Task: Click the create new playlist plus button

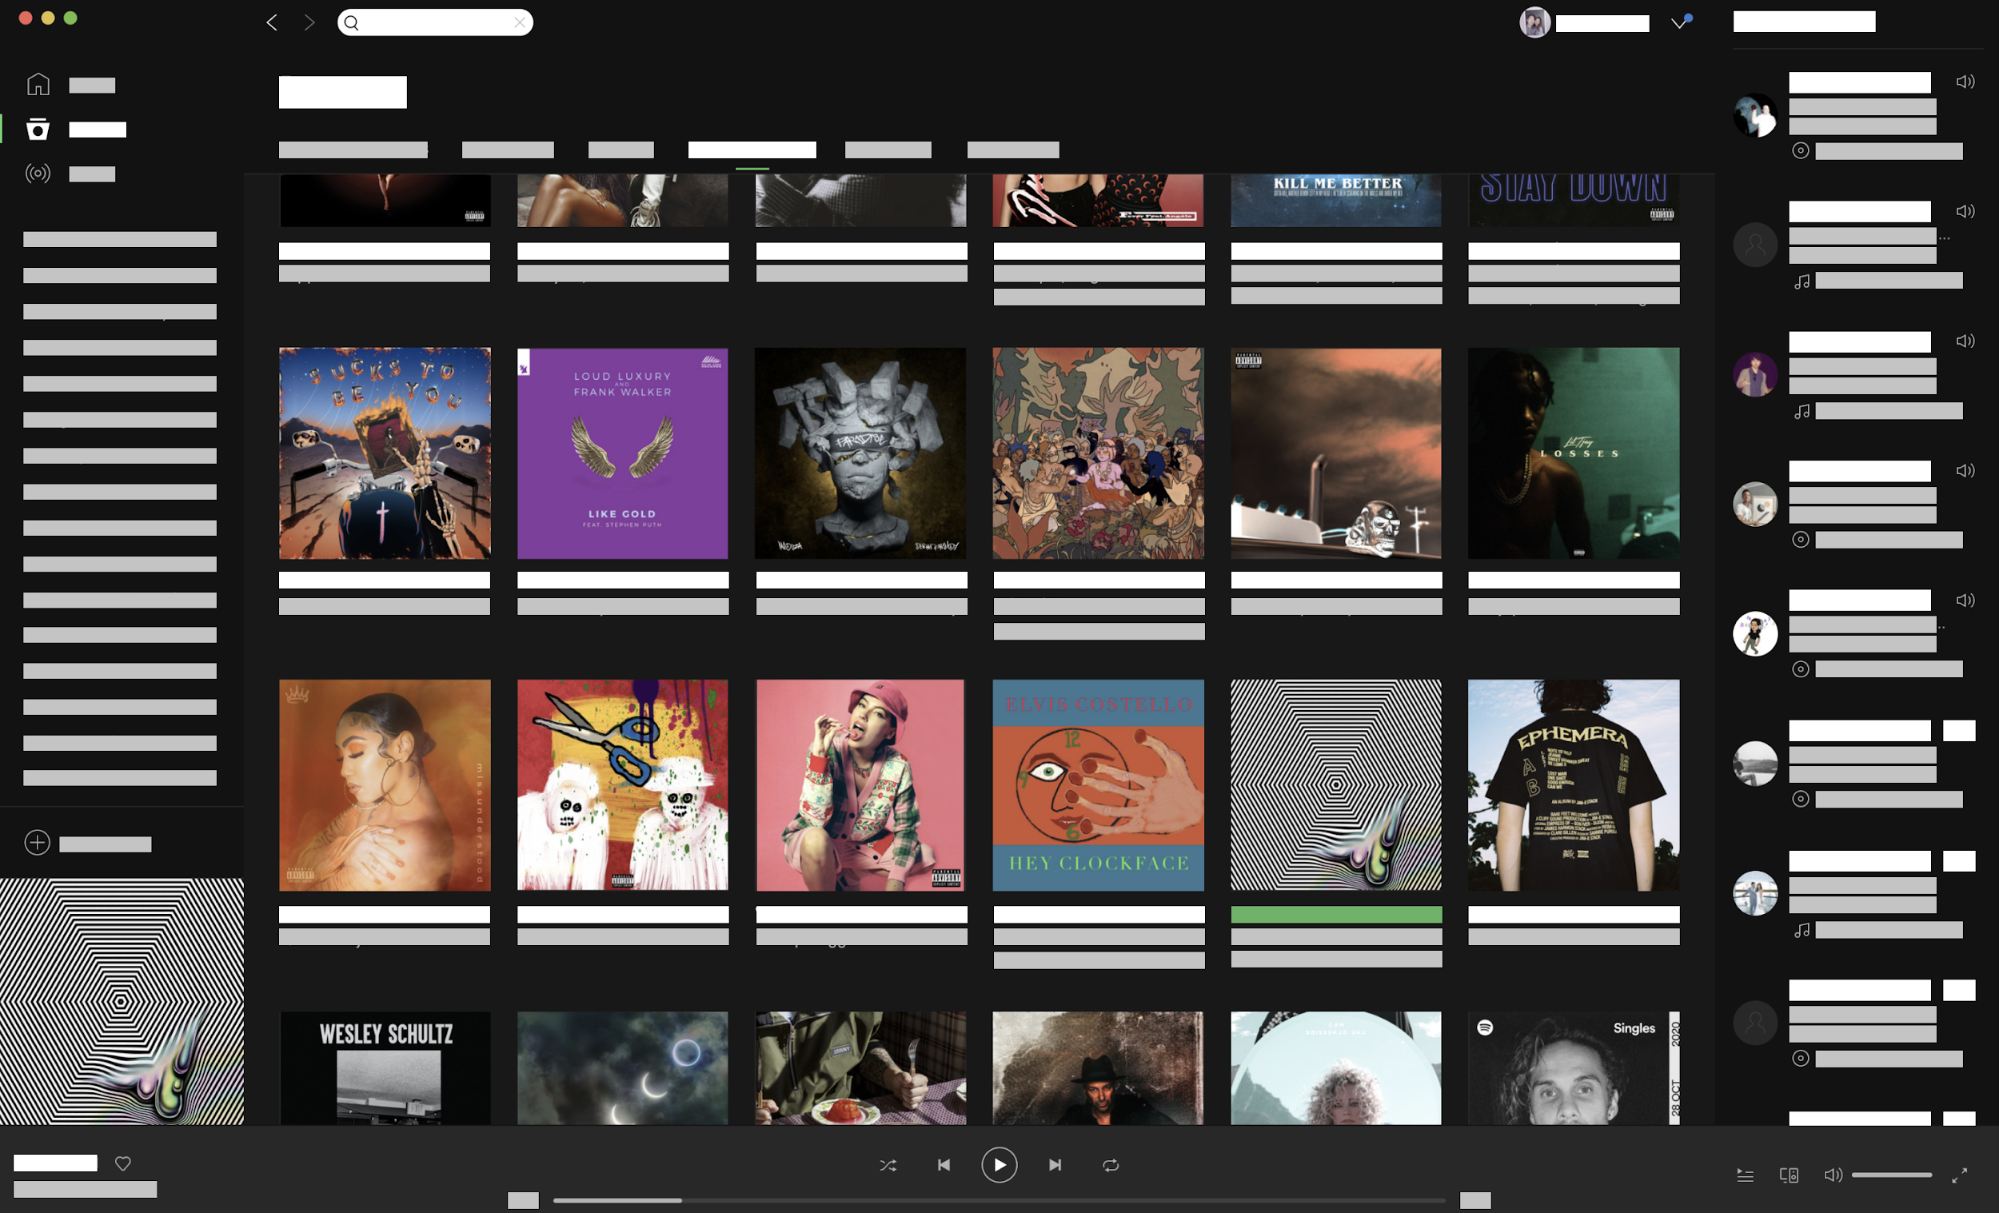Action: click(x=37, y=843)
